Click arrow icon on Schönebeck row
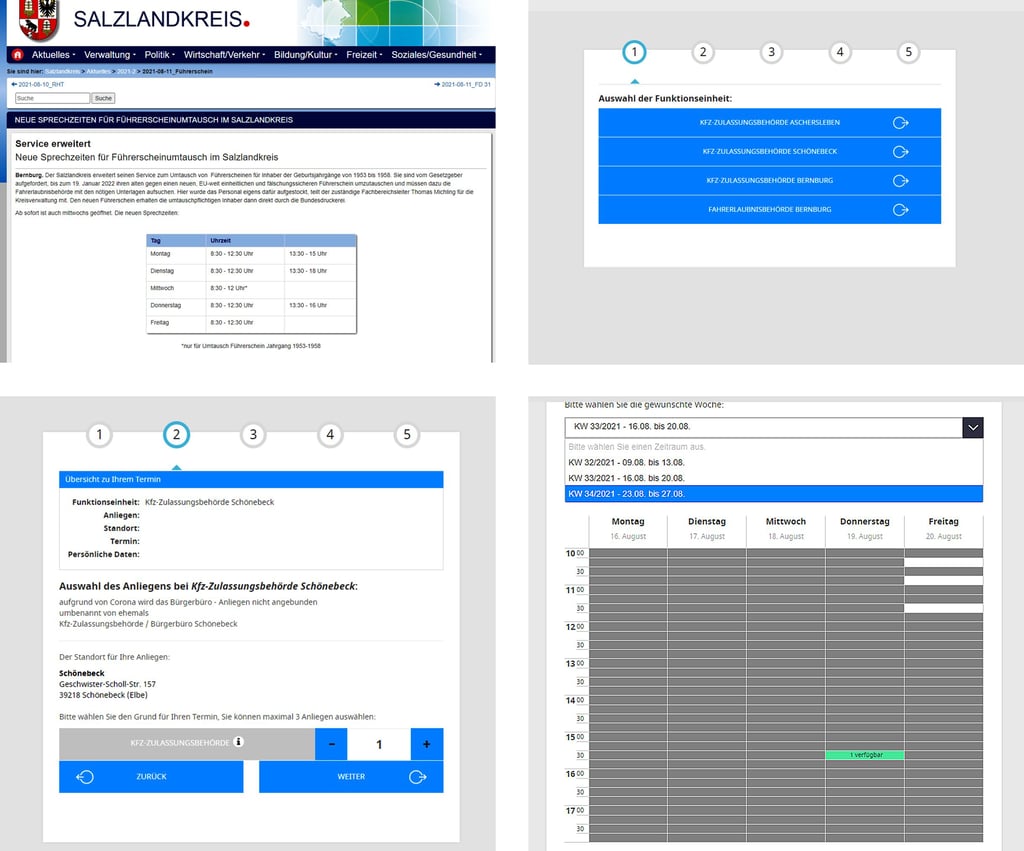1024x851 pixels. (901, 152)
